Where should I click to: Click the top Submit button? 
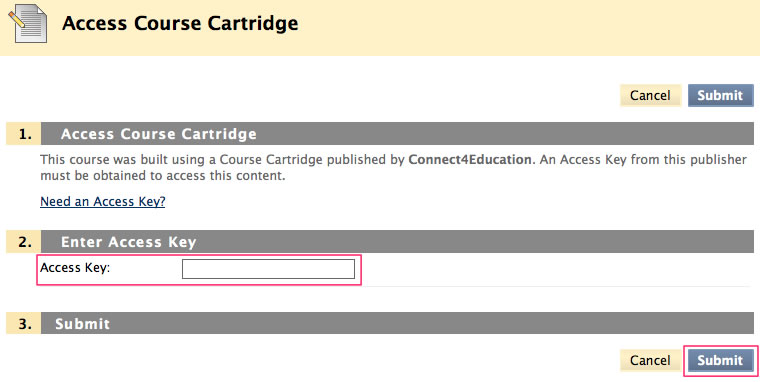pos(720,95)
